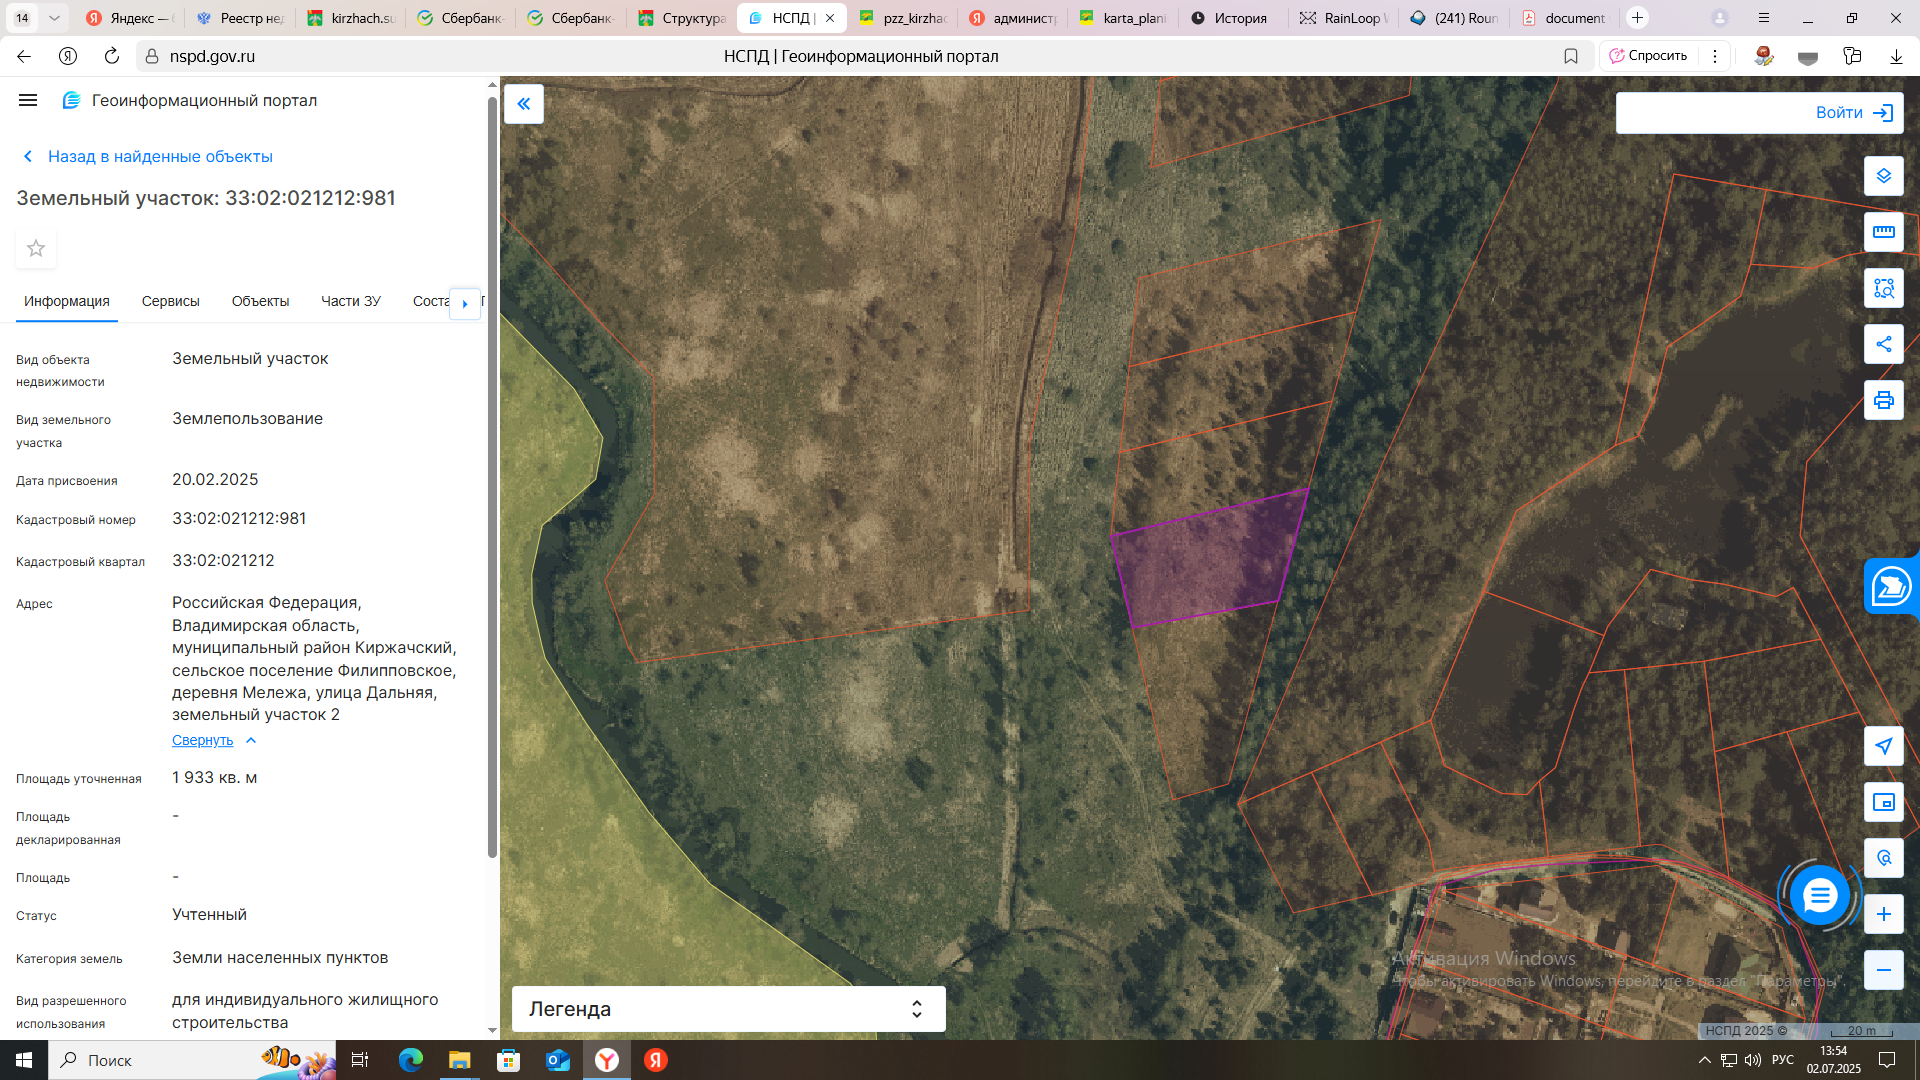Image resolution: width=1920 pixels, height=1080 pixels.
Task: Select the ruler measurement tool
Action: [1883, 232]
